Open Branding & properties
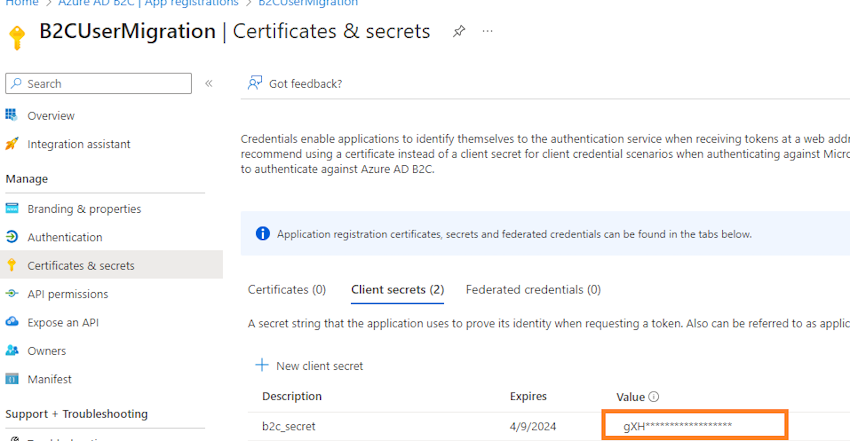 pos(84,209)
